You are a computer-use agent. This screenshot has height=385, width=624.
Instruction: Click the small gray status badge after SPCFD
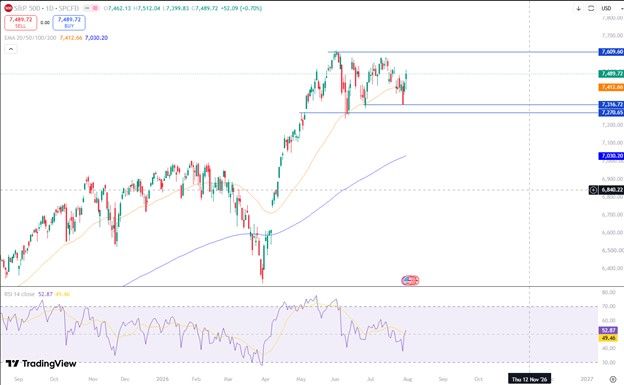click(86, 8)
